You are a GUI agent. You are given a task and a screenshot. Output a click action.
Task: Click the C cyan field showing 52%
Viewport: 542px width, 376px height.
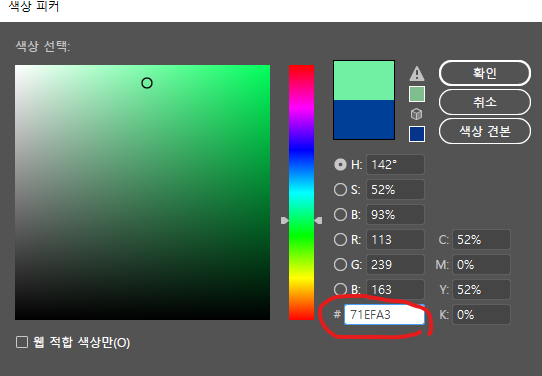pos(481,239)
